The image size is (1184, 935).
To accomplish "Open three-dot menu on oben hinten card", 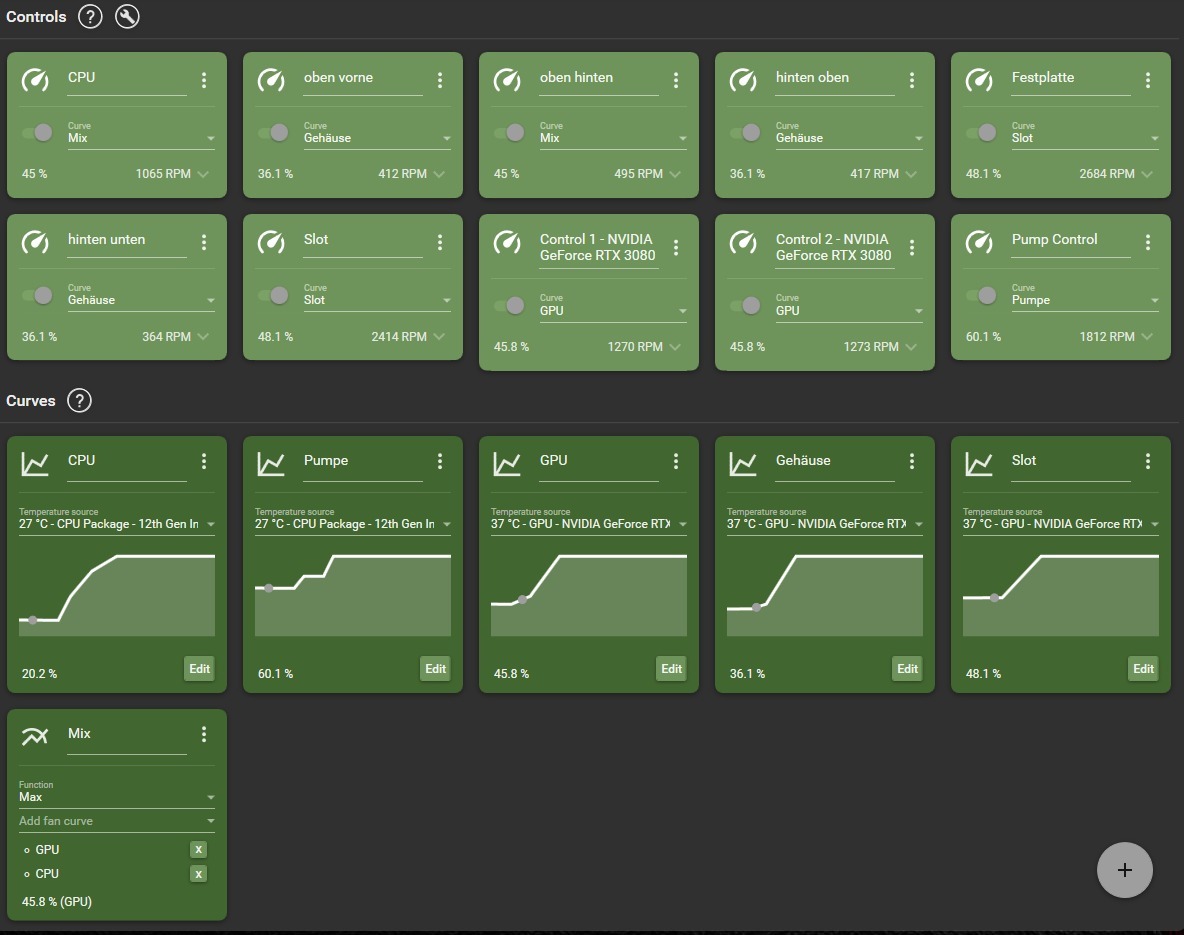I will (x=676, y=80).
